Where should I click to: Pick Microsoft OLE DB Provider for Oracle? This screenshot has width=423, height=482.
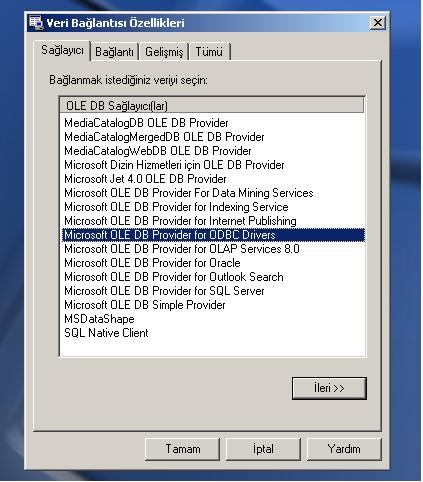152,263
